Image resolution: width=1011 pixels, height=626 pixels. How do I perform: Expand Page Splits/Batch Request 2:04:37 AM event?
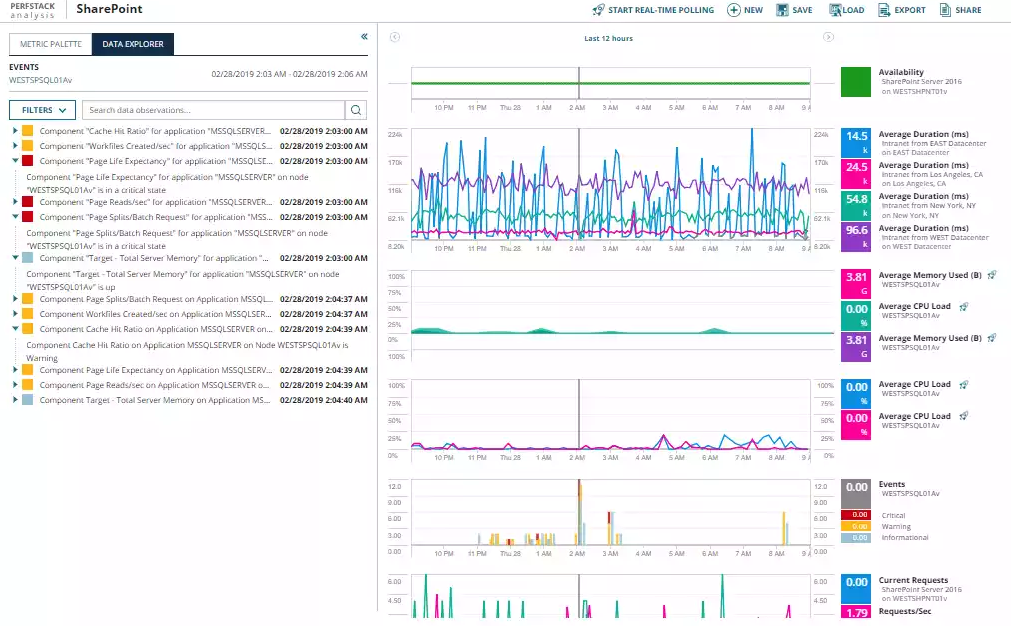(x=15, y=299)
